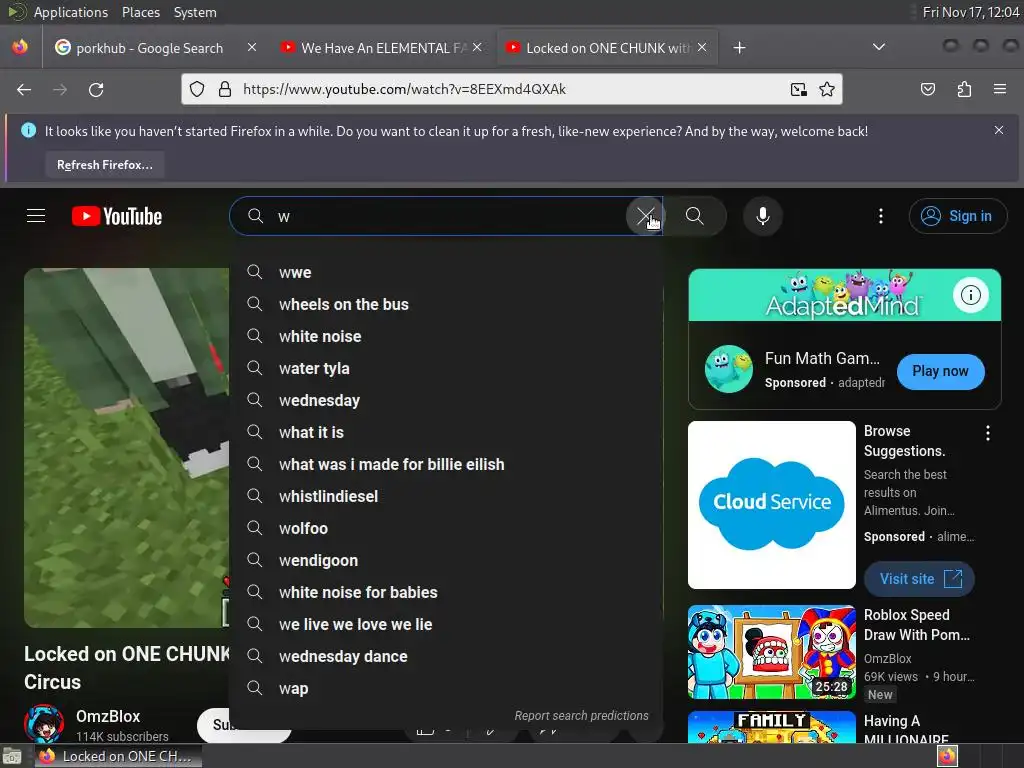
Task: Click the Refresh Firefox… button
Action: point(105,165)
